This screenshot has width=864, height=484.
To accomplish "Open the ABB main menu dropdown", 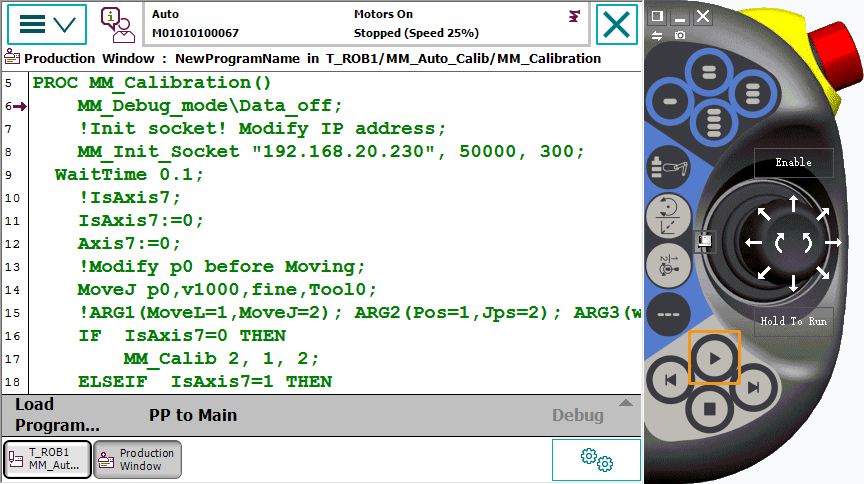I will click(x=47, y=24).
